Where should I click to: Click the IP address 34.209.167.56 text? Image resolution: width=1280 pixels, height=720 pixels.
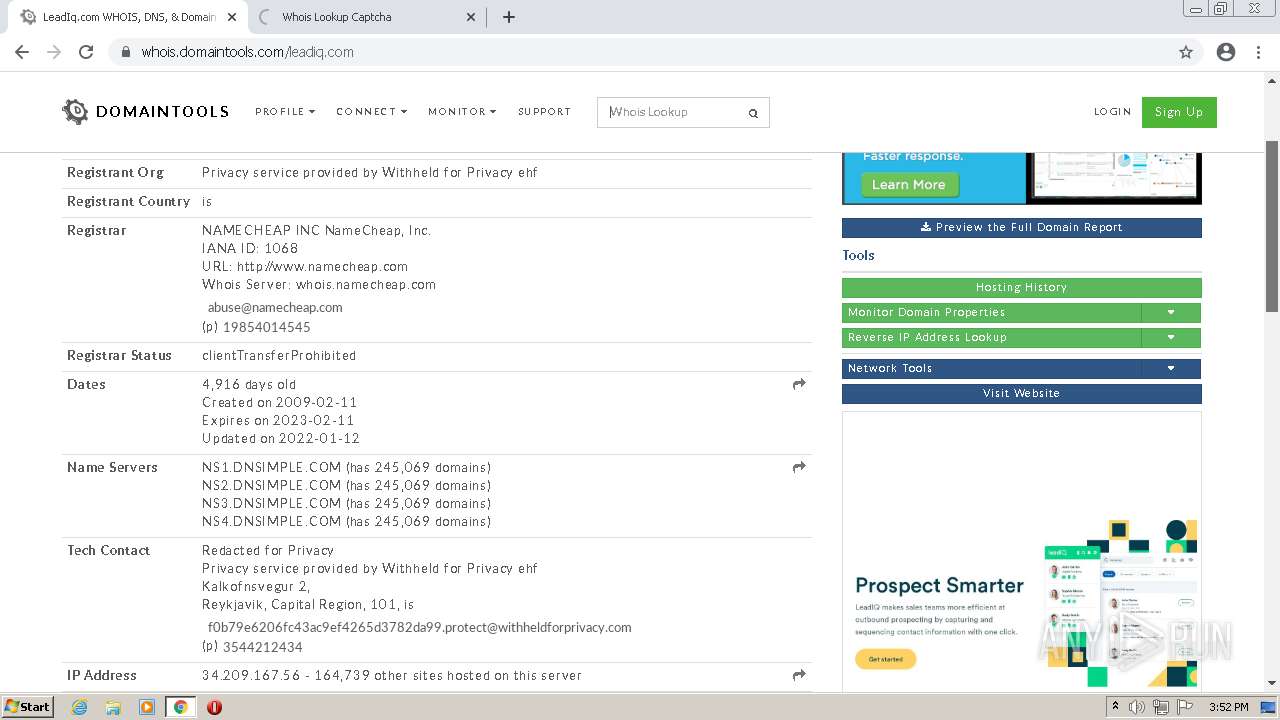[x=251, y=675]
